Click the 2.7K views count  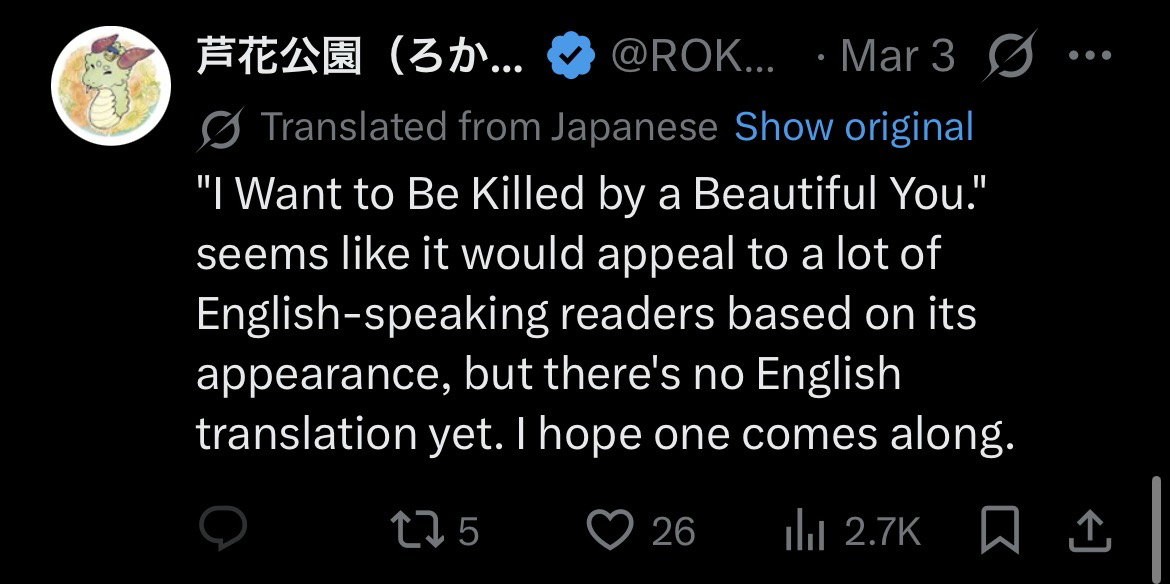pos(882,531)
